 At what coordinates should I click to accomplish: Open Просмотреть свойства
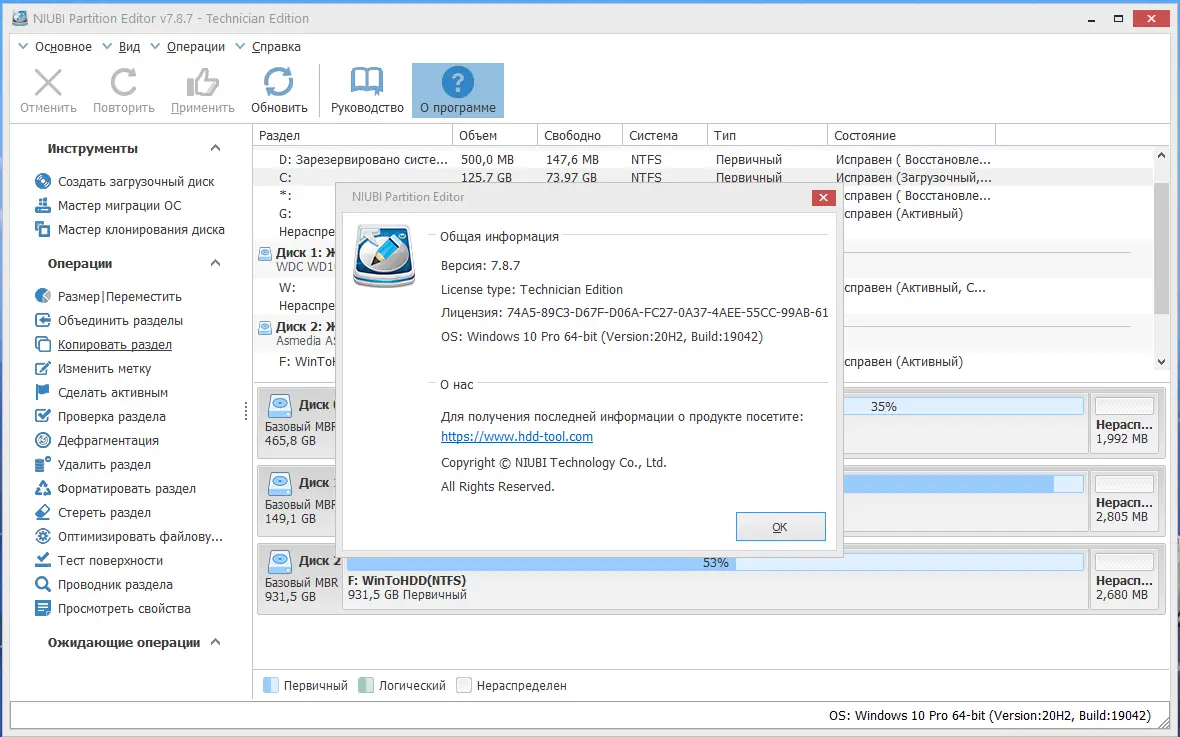113,610
